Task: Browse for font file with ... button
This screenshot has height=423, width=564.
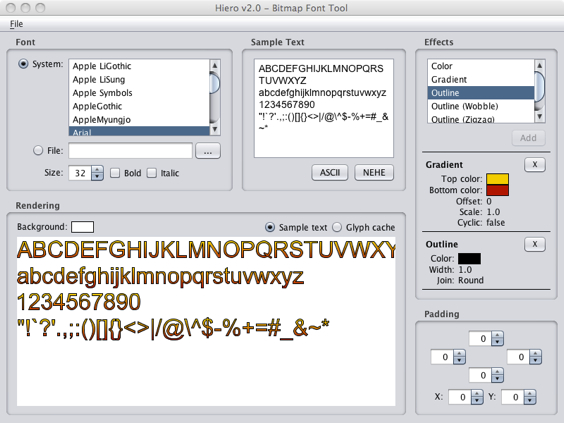Action: 208,151
